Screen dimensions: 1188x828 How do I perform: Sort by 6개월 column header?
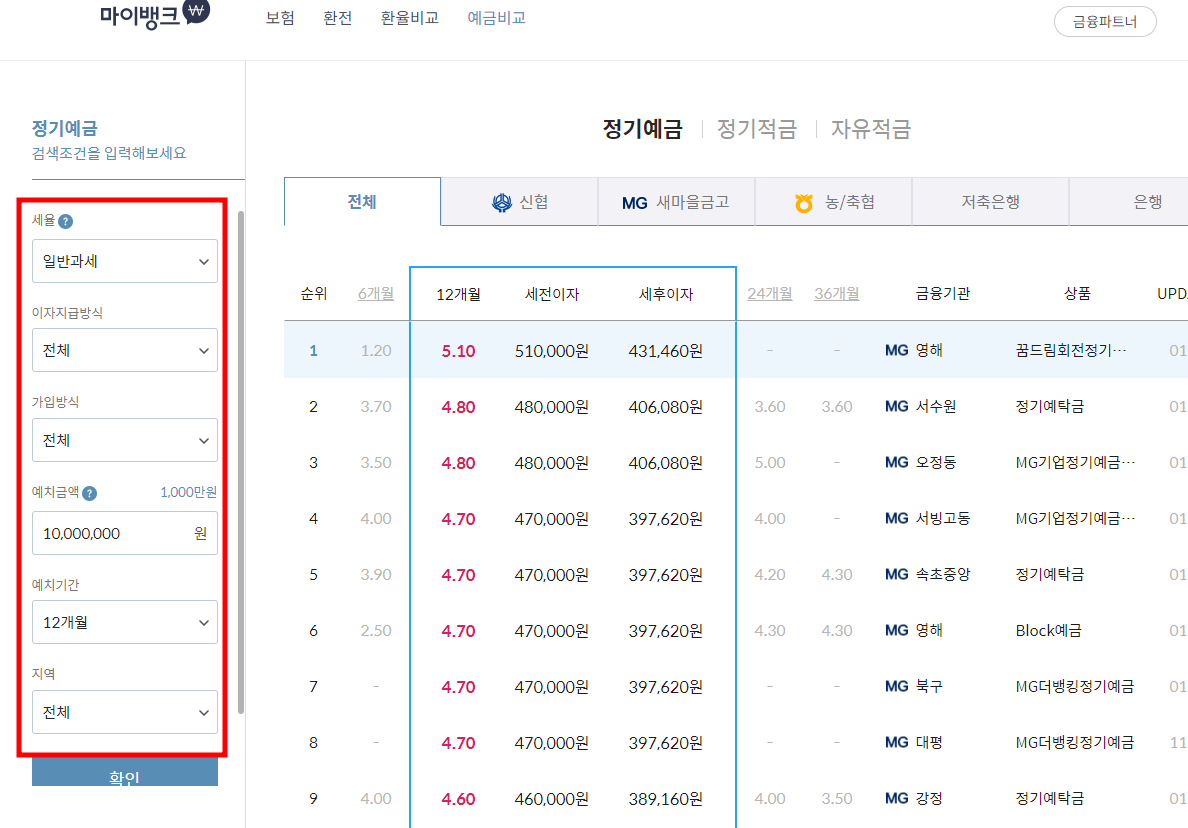tap(376, 293)
